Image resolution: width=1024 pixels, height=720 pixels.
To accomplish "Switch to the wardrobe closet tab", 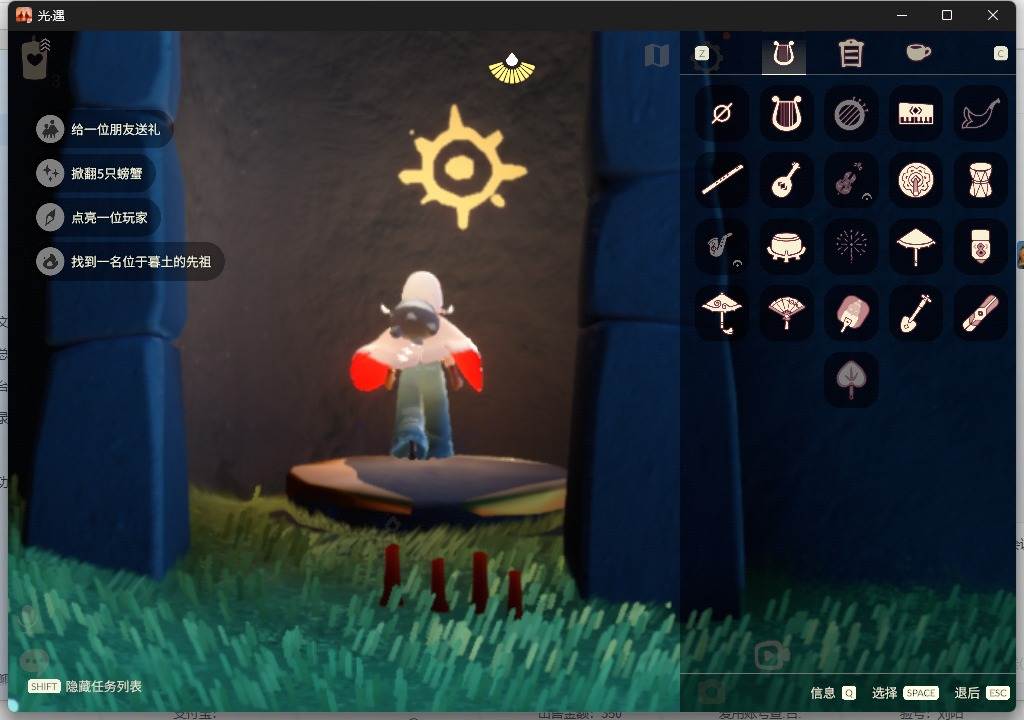I will pos(851,54).
